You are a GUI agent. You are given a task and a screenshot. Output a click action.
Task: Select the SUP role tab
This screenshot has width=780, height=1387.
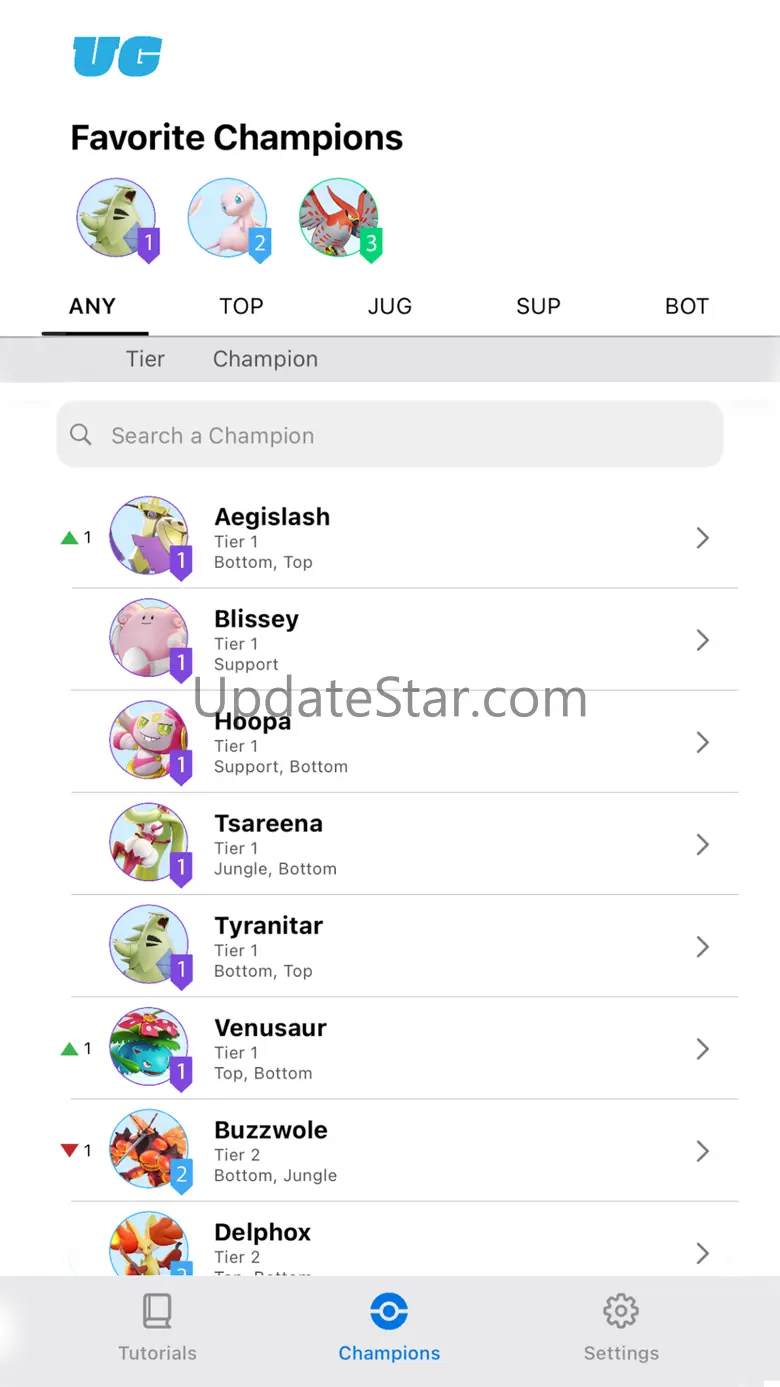pos(538,306)
